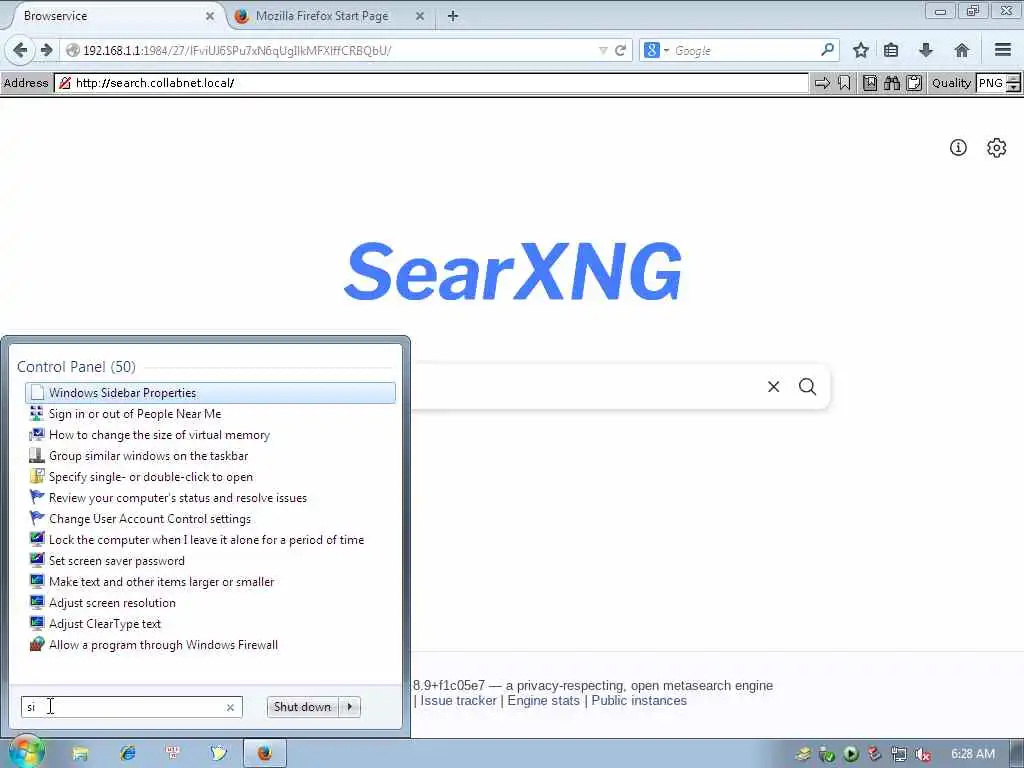Open the Browservice bookmark ribbon icon

click(x=844, y=83)
